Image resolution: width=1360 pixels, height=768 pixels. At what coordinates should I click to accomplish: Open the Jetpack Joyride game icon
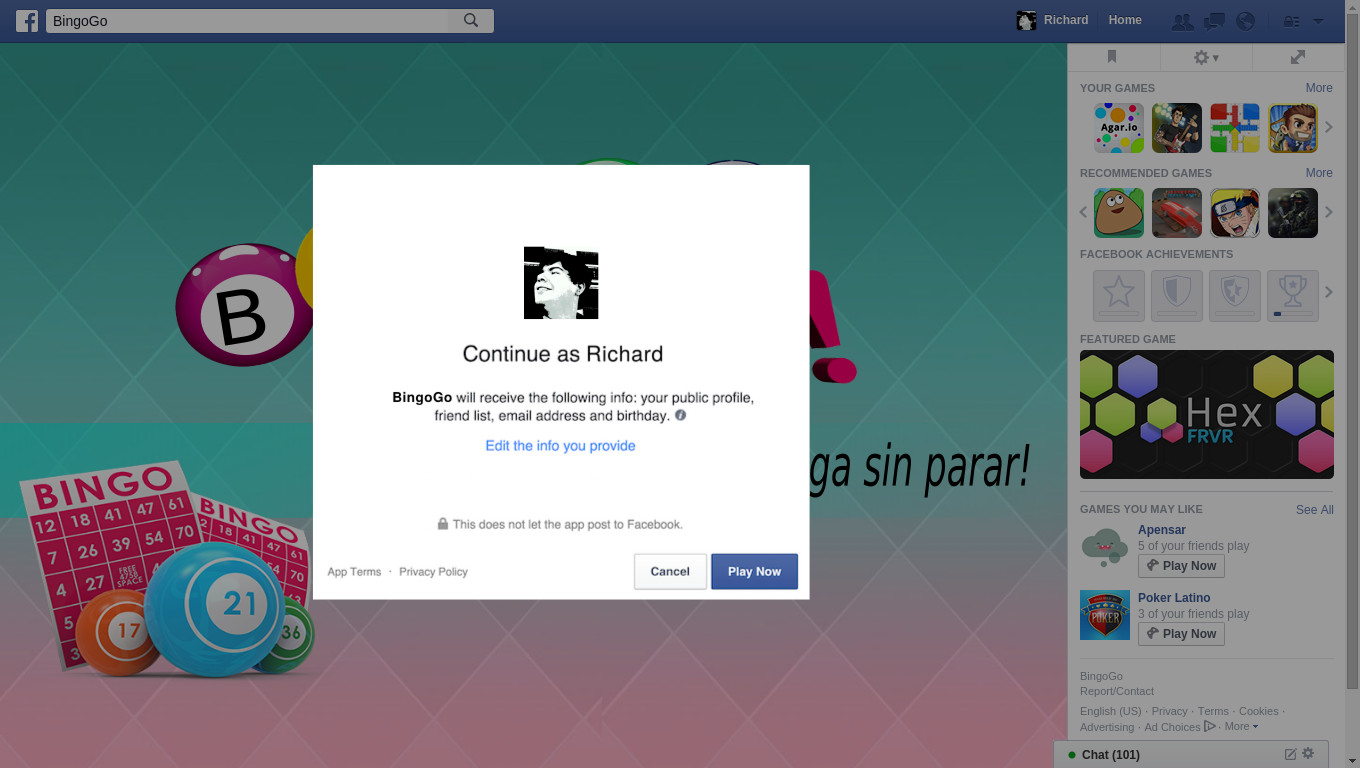coord(1293,128)
